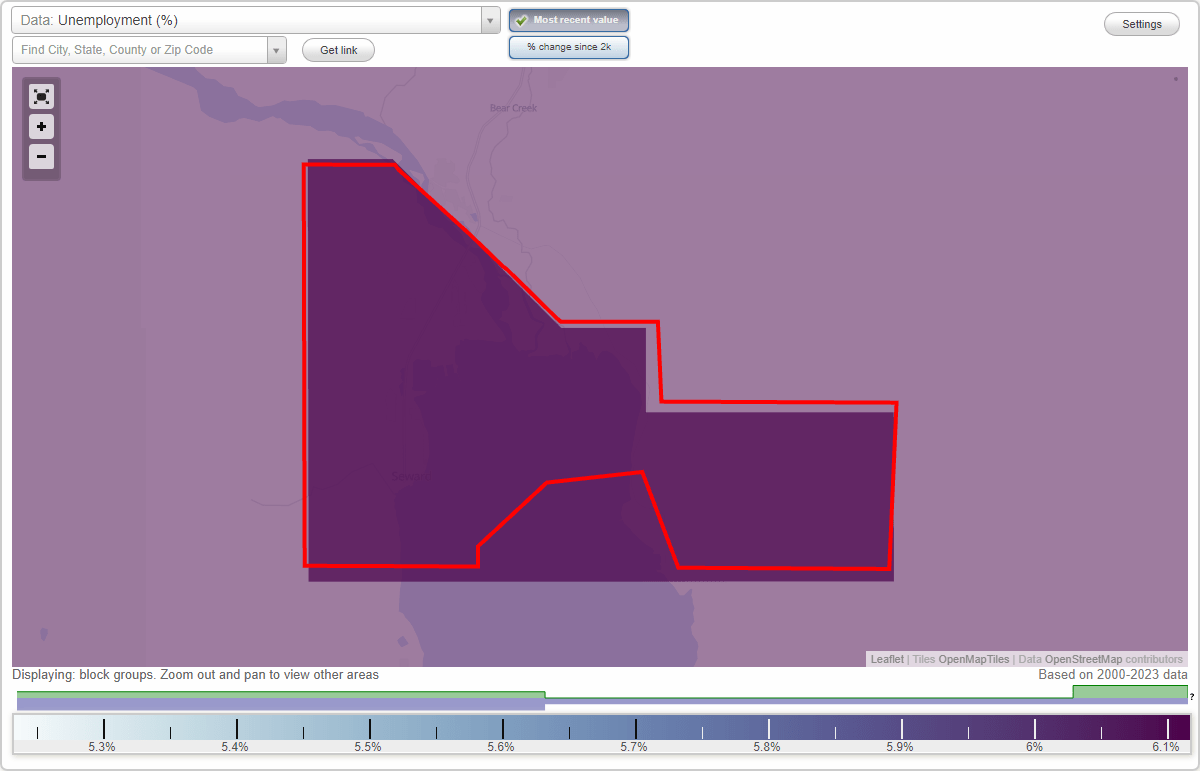Click the Bear Creek map label
Viewport: 1200px width, 771px height.
513,108
